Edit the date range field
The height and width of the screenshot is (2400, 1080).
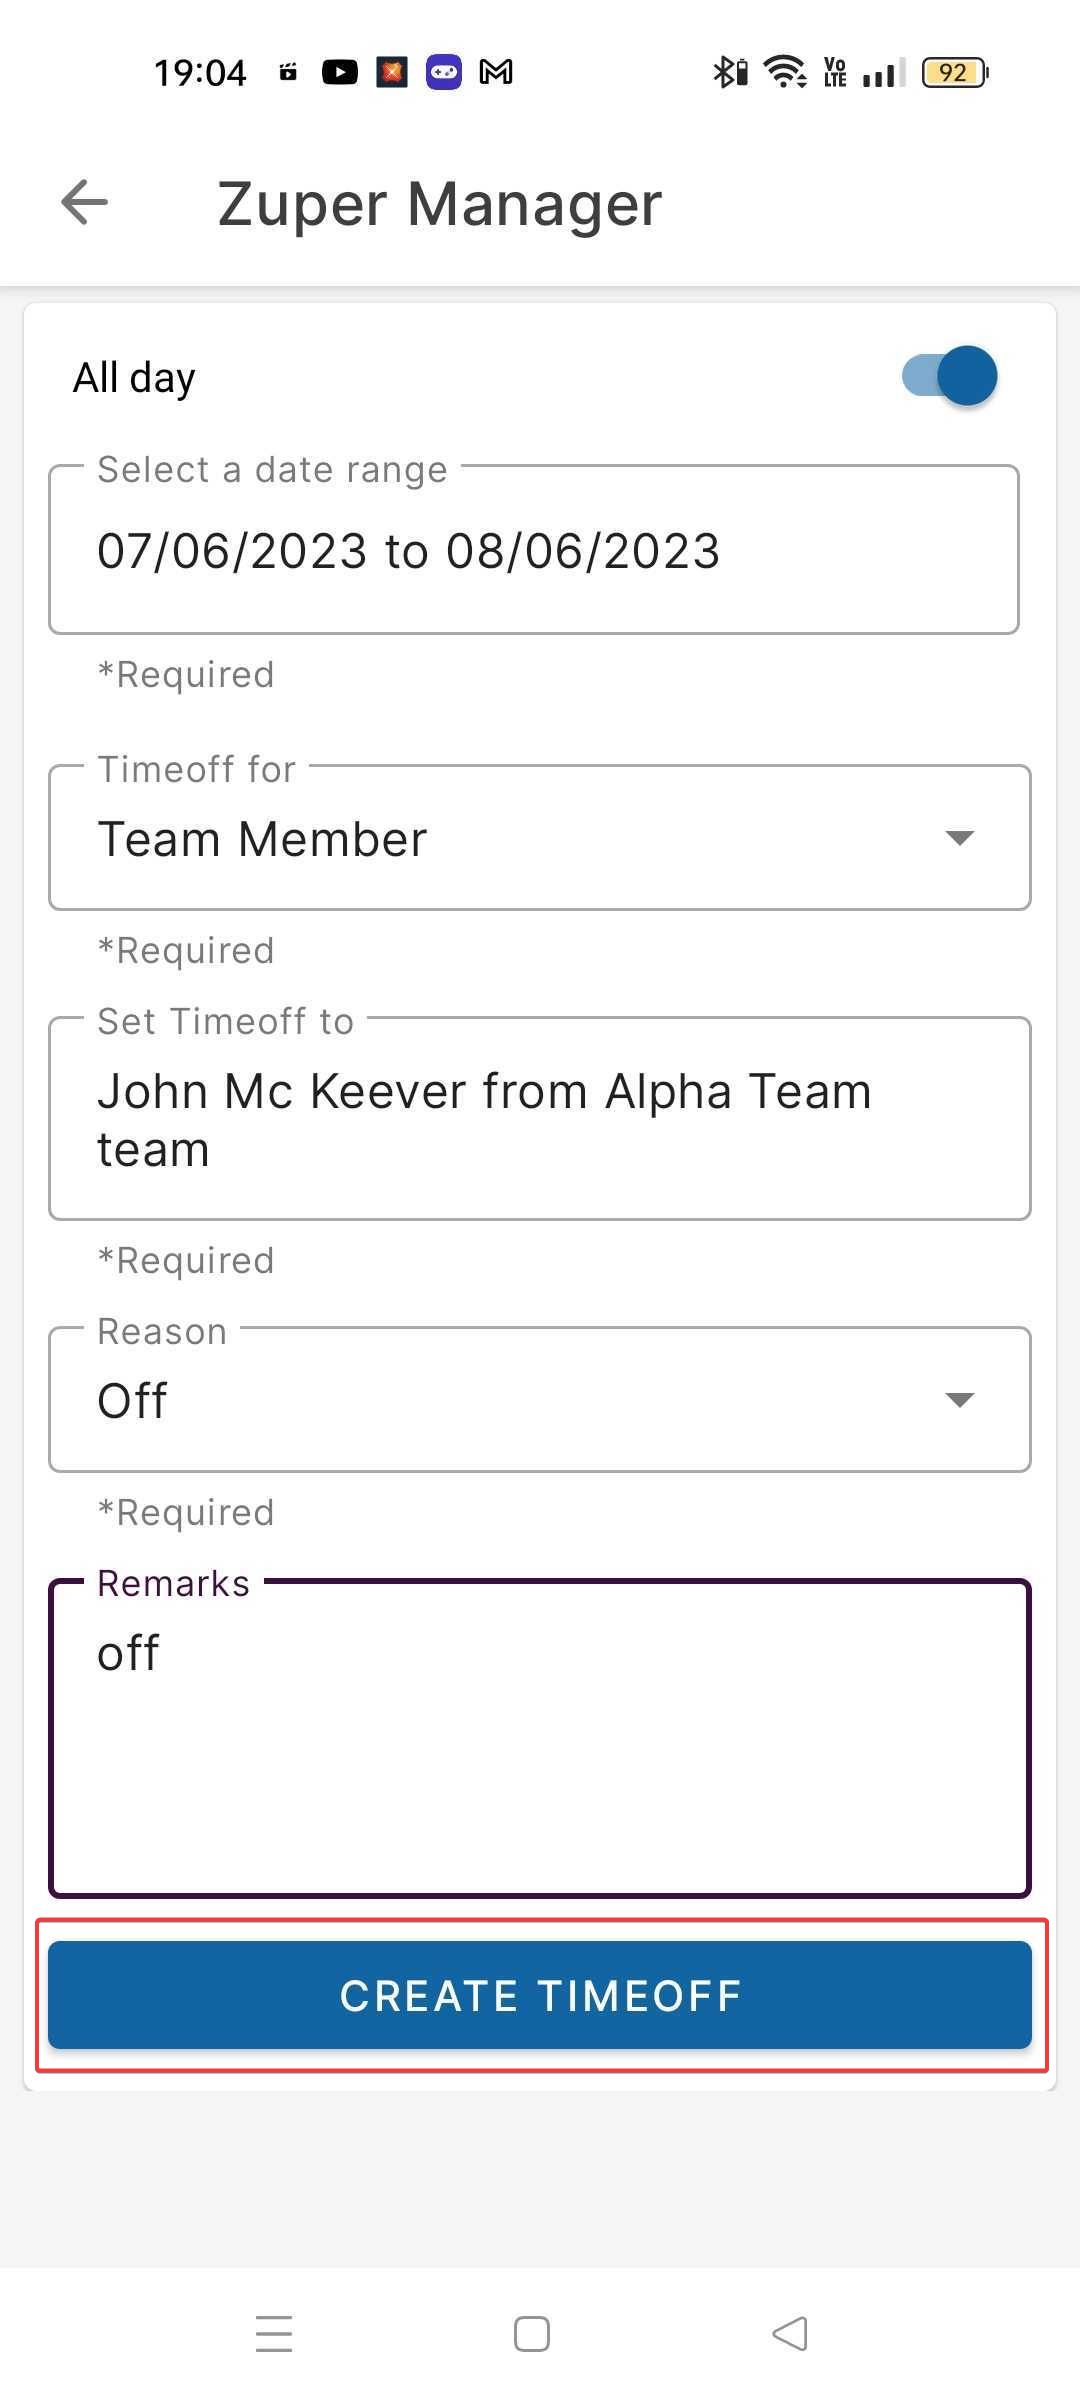click(x=534, y=551)
